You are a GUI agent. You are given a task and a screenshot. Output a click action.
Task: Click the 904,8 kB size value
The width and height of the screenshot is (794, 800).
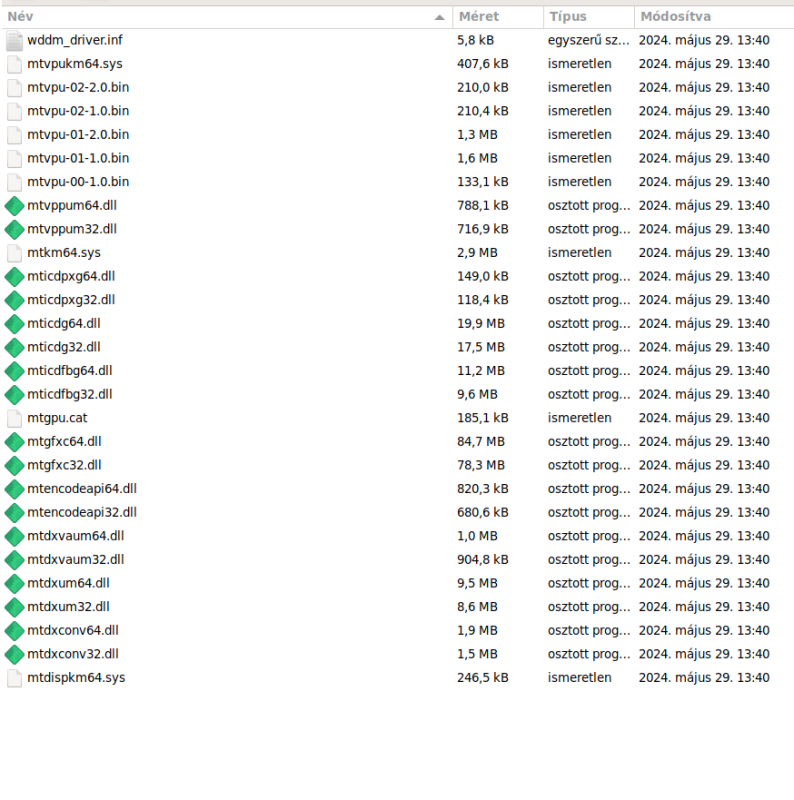(483, 560)
